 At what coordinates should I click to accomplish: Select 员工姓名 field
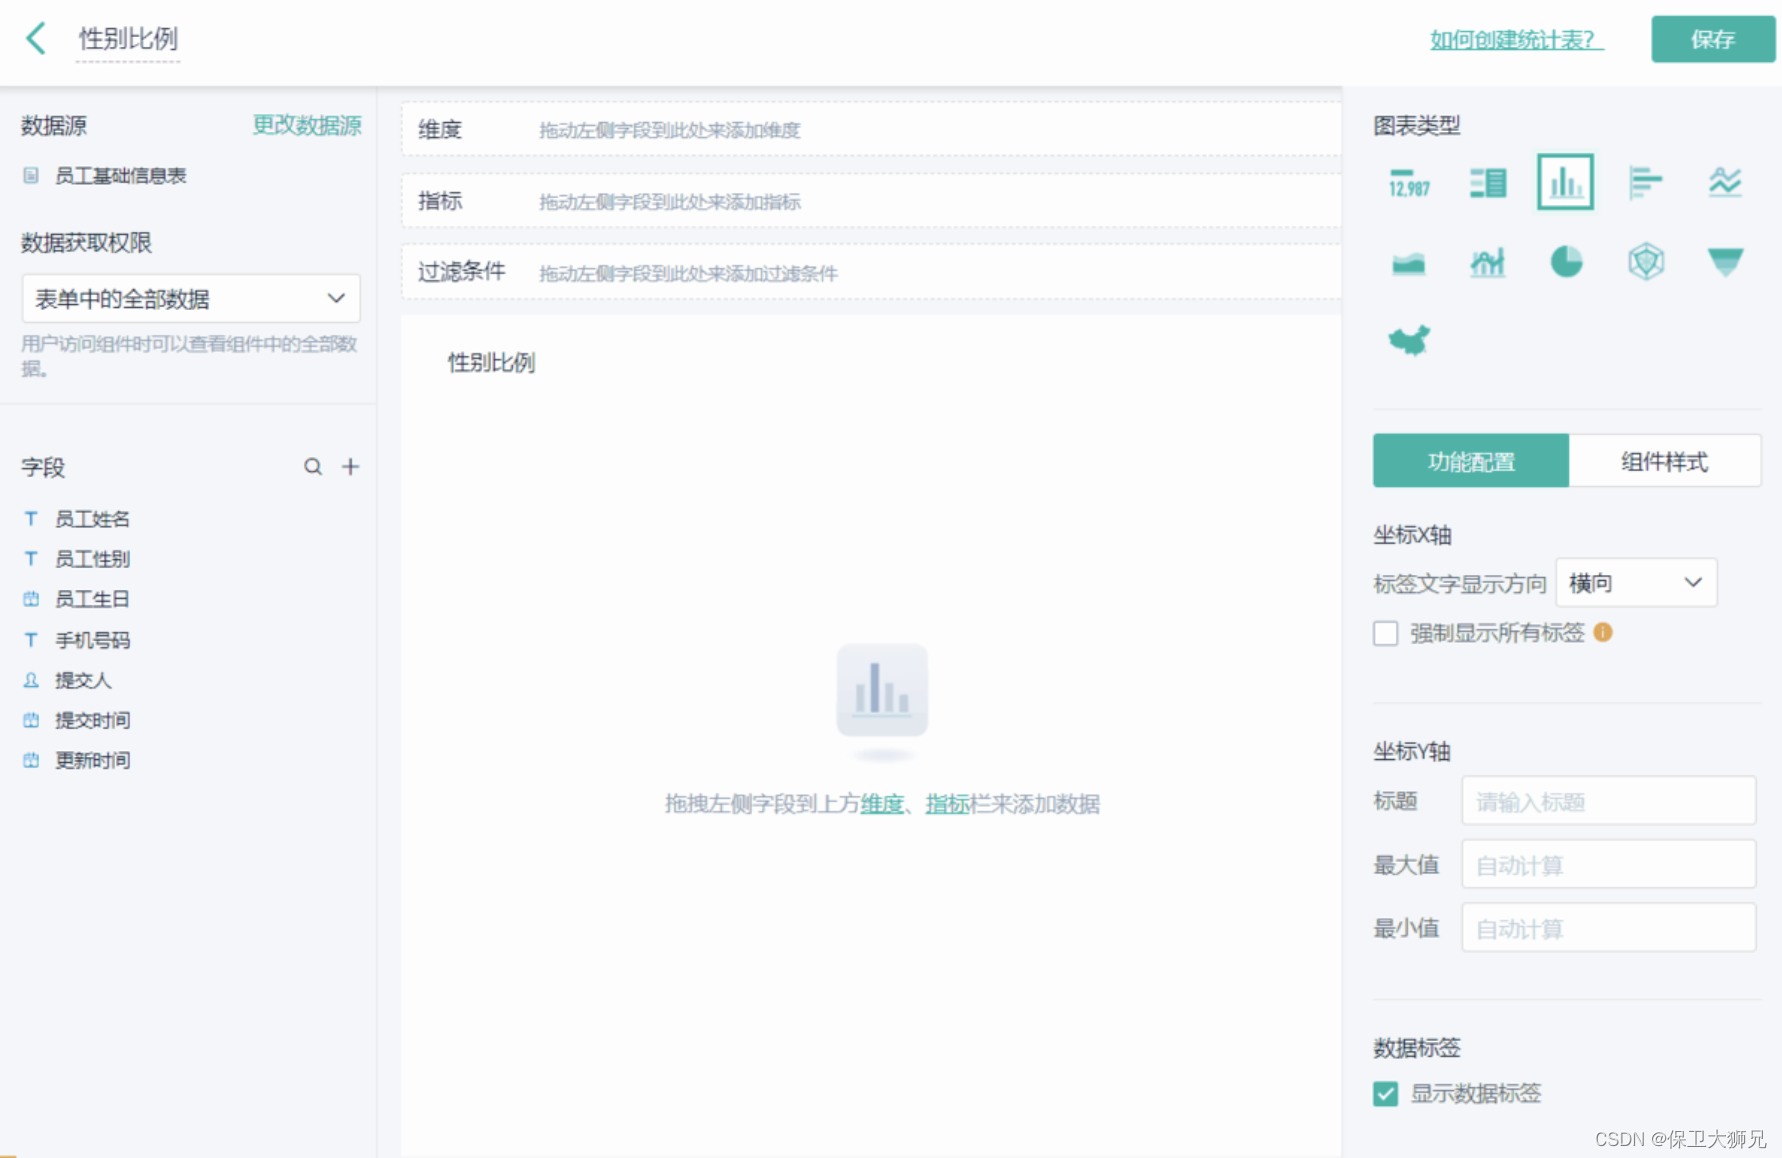tap(92, 519)
